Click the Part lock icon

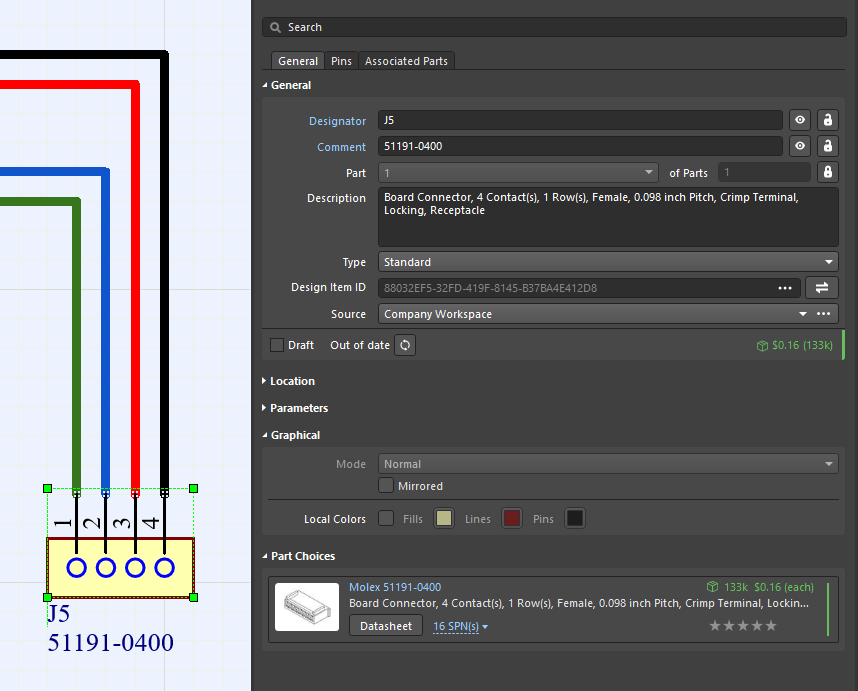click(827, 172)
